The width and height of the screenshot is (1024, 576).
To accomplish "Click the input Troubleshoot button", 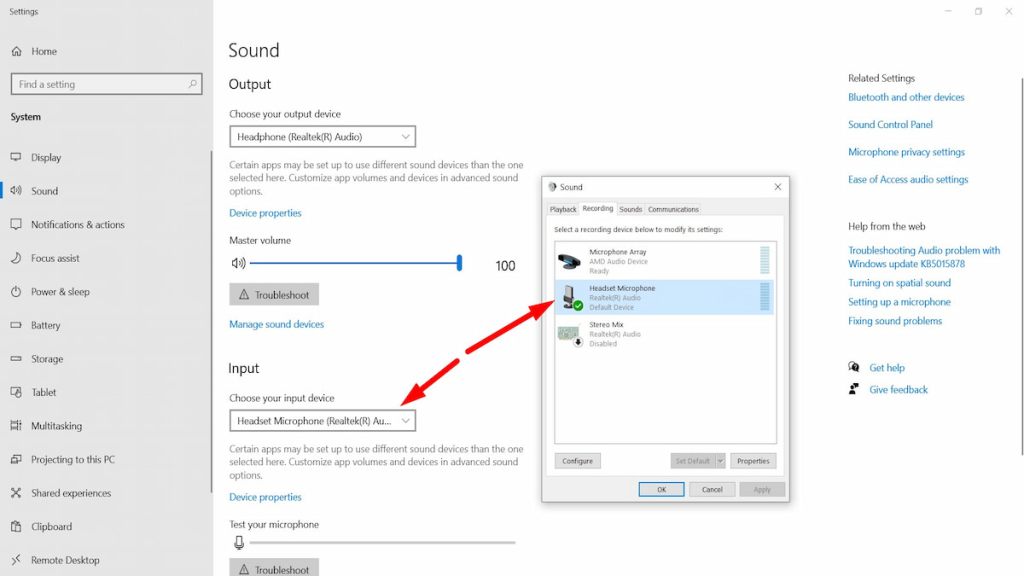I will pos(274,567).
